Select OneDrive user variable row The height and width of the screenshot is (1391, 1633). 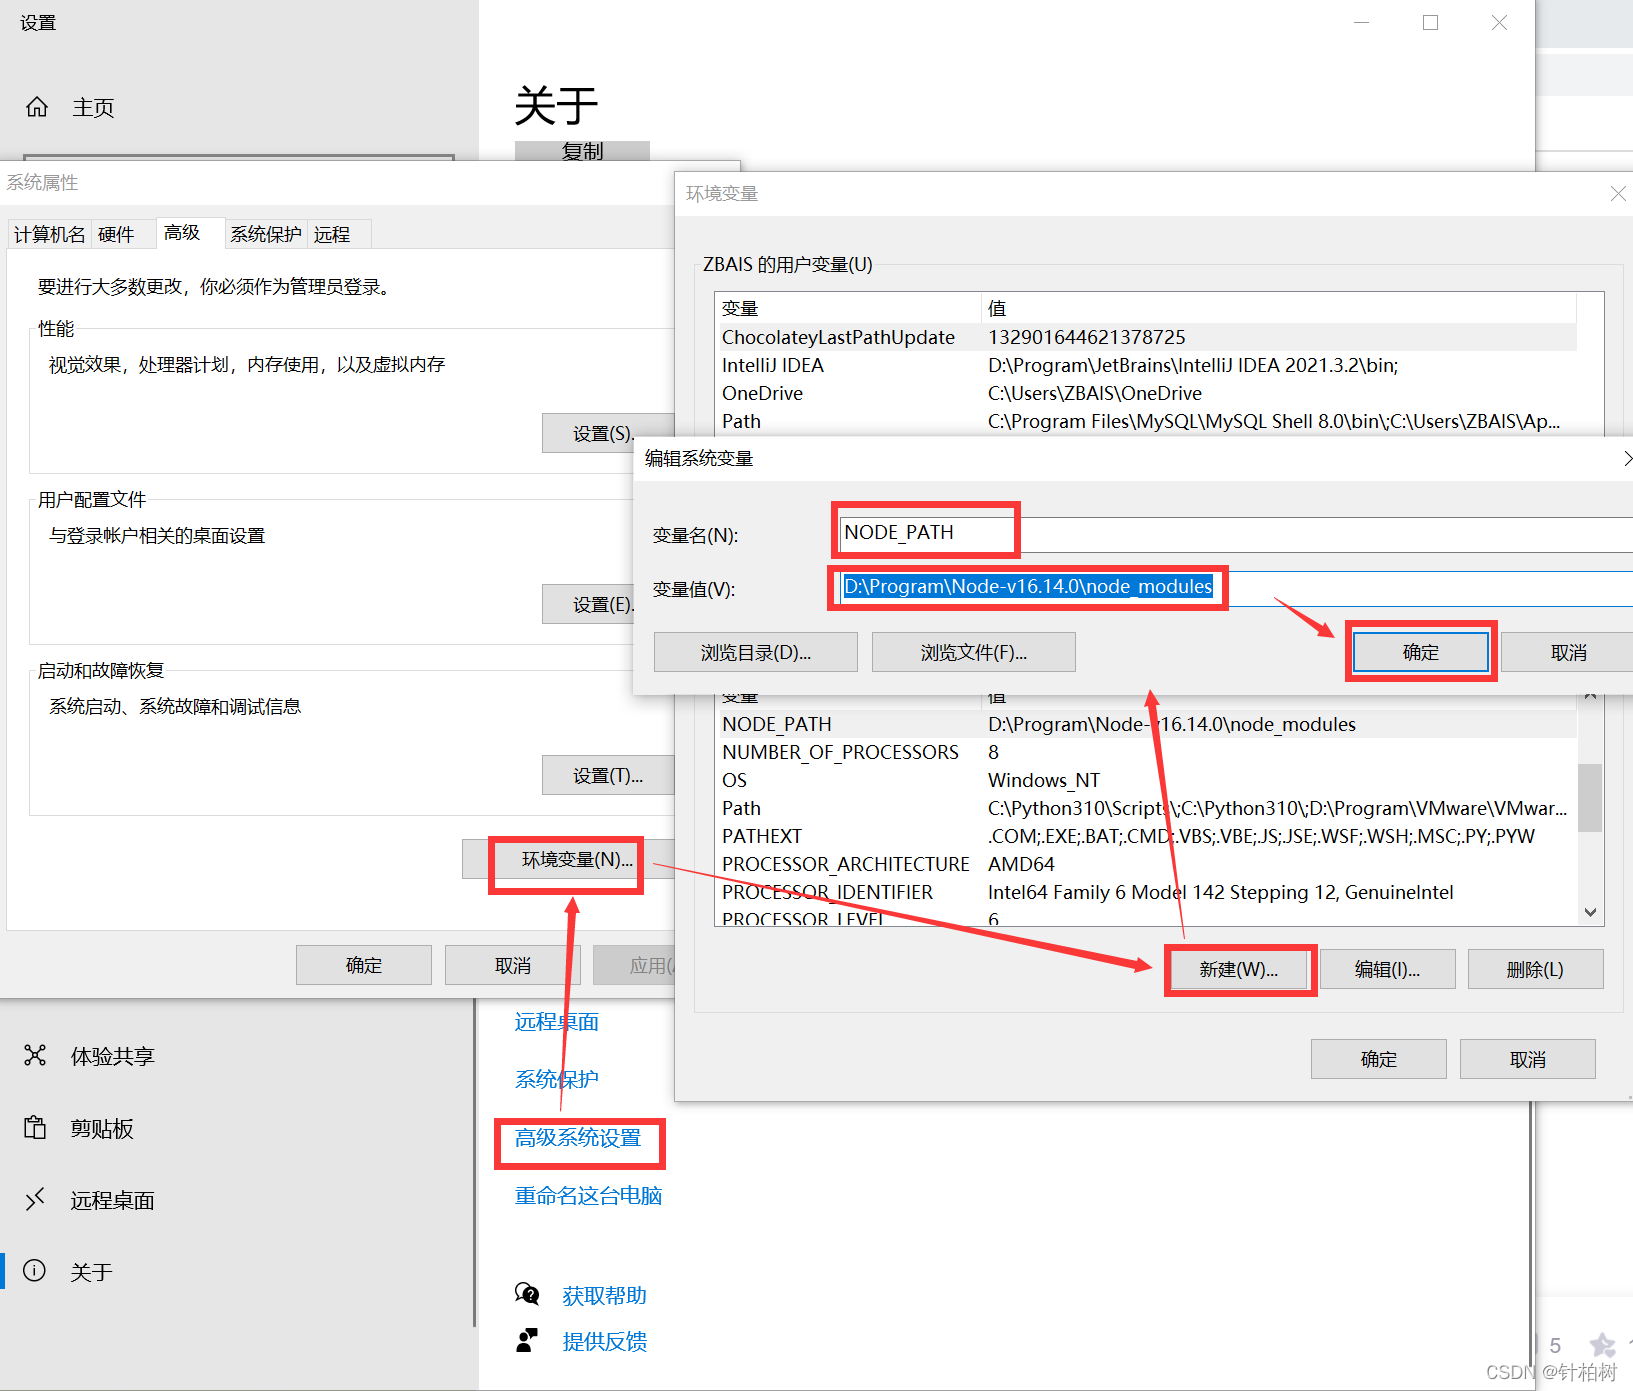pos(1146,393)
